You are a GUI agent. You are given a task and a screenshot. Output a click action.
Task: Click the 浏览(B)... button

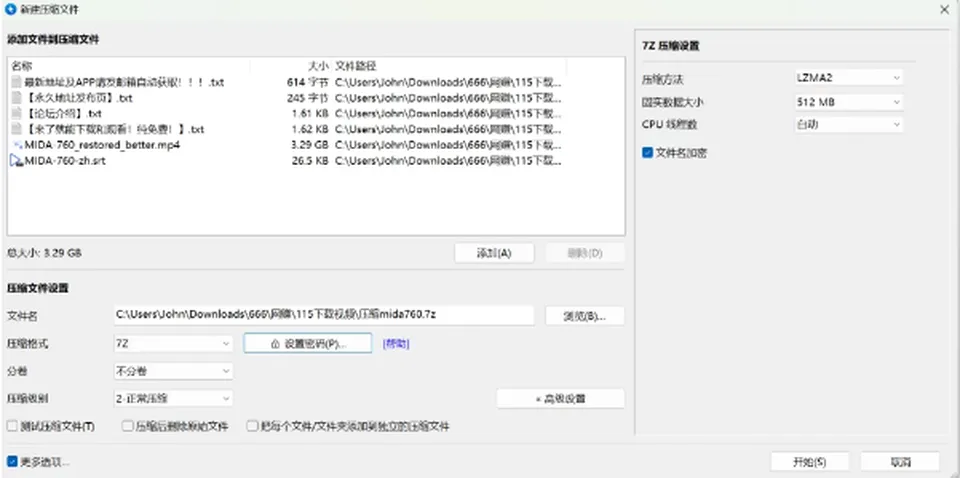(585, 316)
